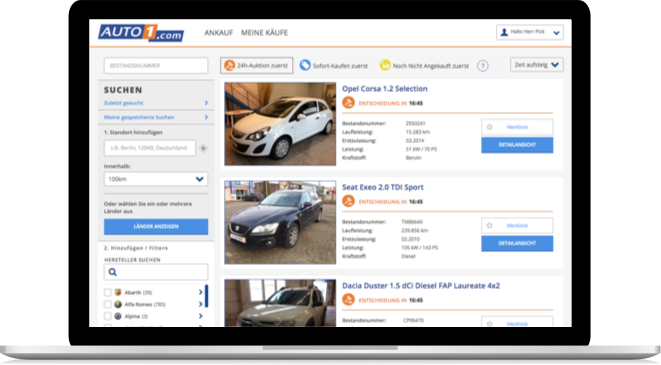Click the auction icon under Opel Corsa

[348, 103]
